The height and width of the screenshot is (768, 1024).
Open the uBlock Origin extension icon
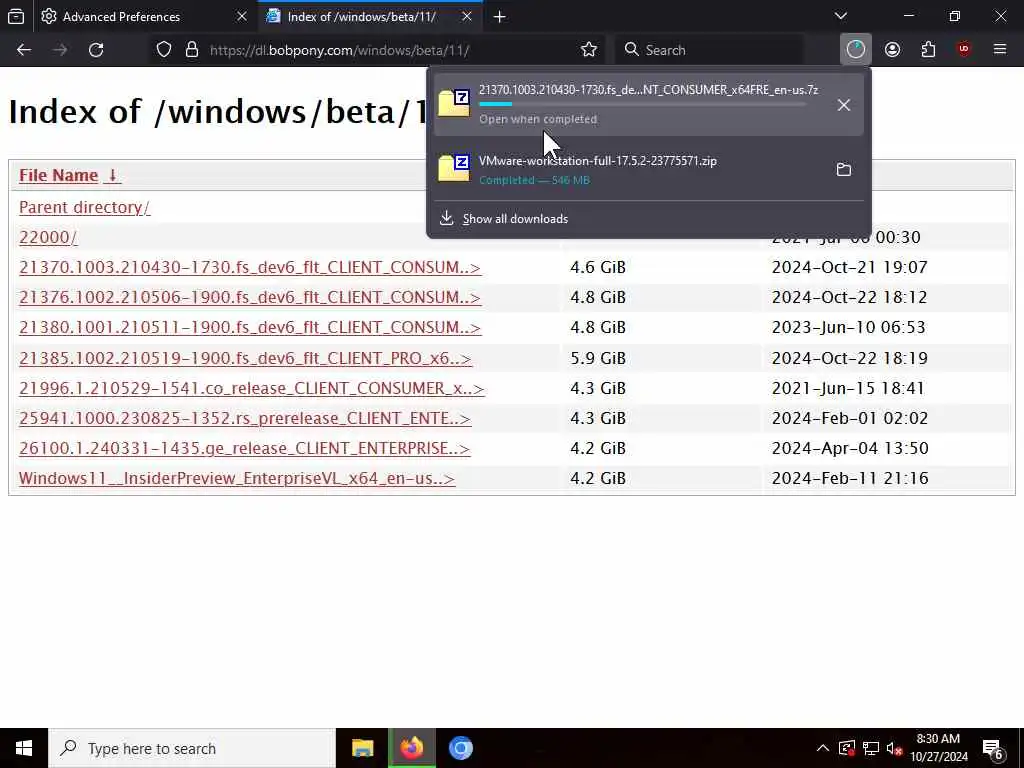point(964,50)
